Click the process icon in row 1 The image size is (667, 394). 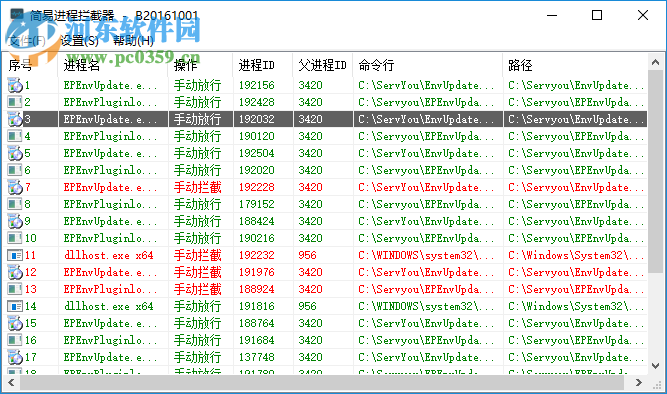[15, 85]
